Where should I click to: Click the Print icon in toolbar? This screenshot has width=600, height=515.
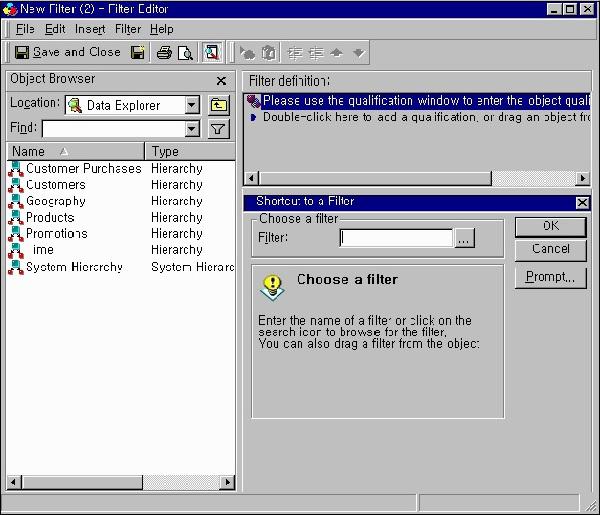[165, 52]
